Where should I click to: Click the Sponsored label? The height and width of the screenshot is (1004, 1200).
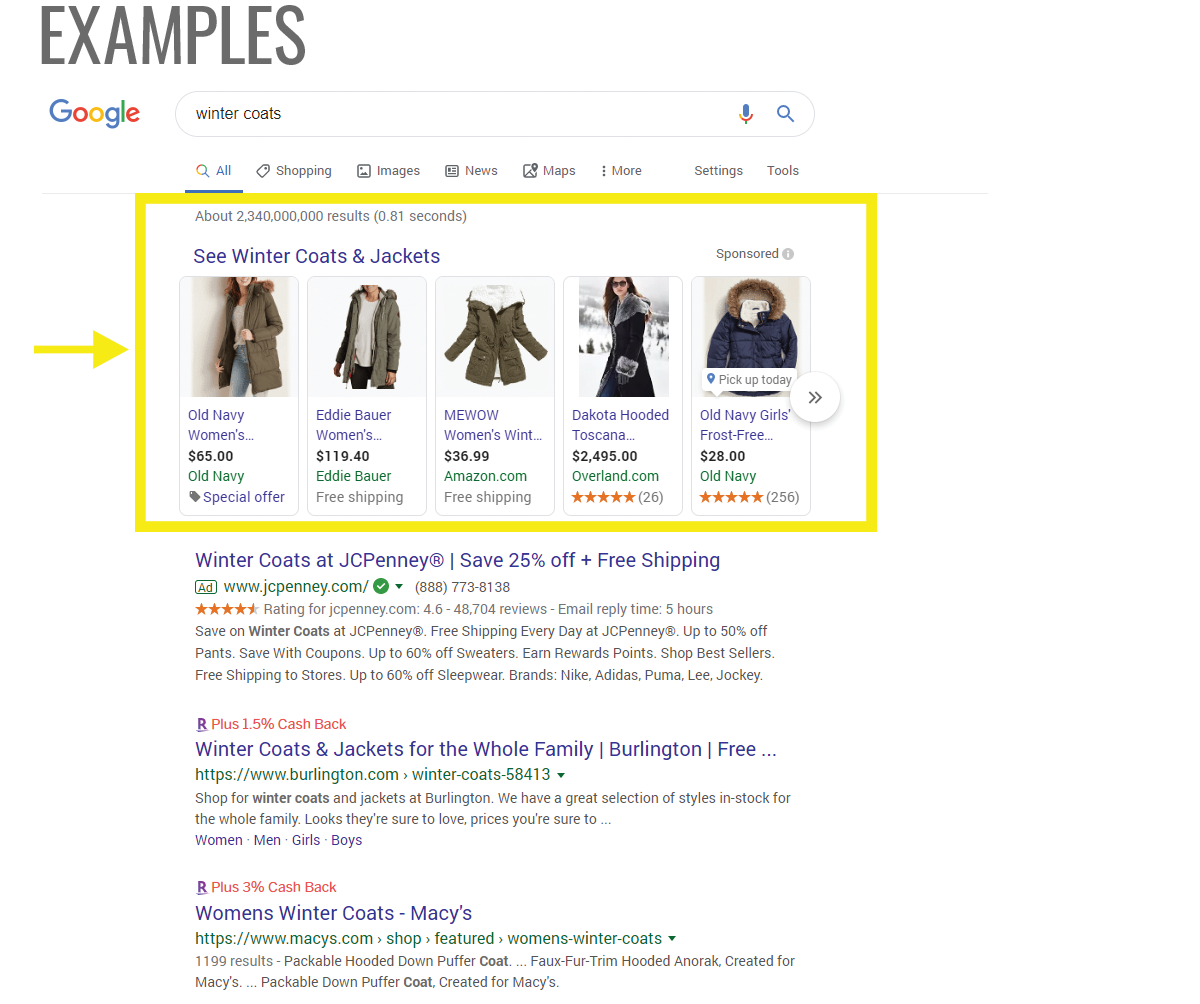(747, 254)
